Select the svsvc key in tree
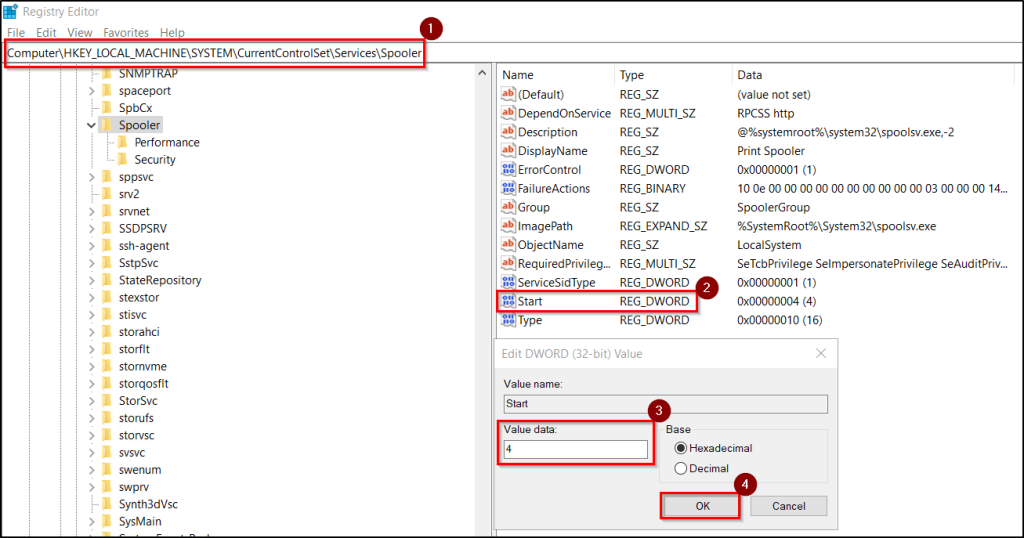The height and width of the screenshot is (538, 1024). [132, 452]
